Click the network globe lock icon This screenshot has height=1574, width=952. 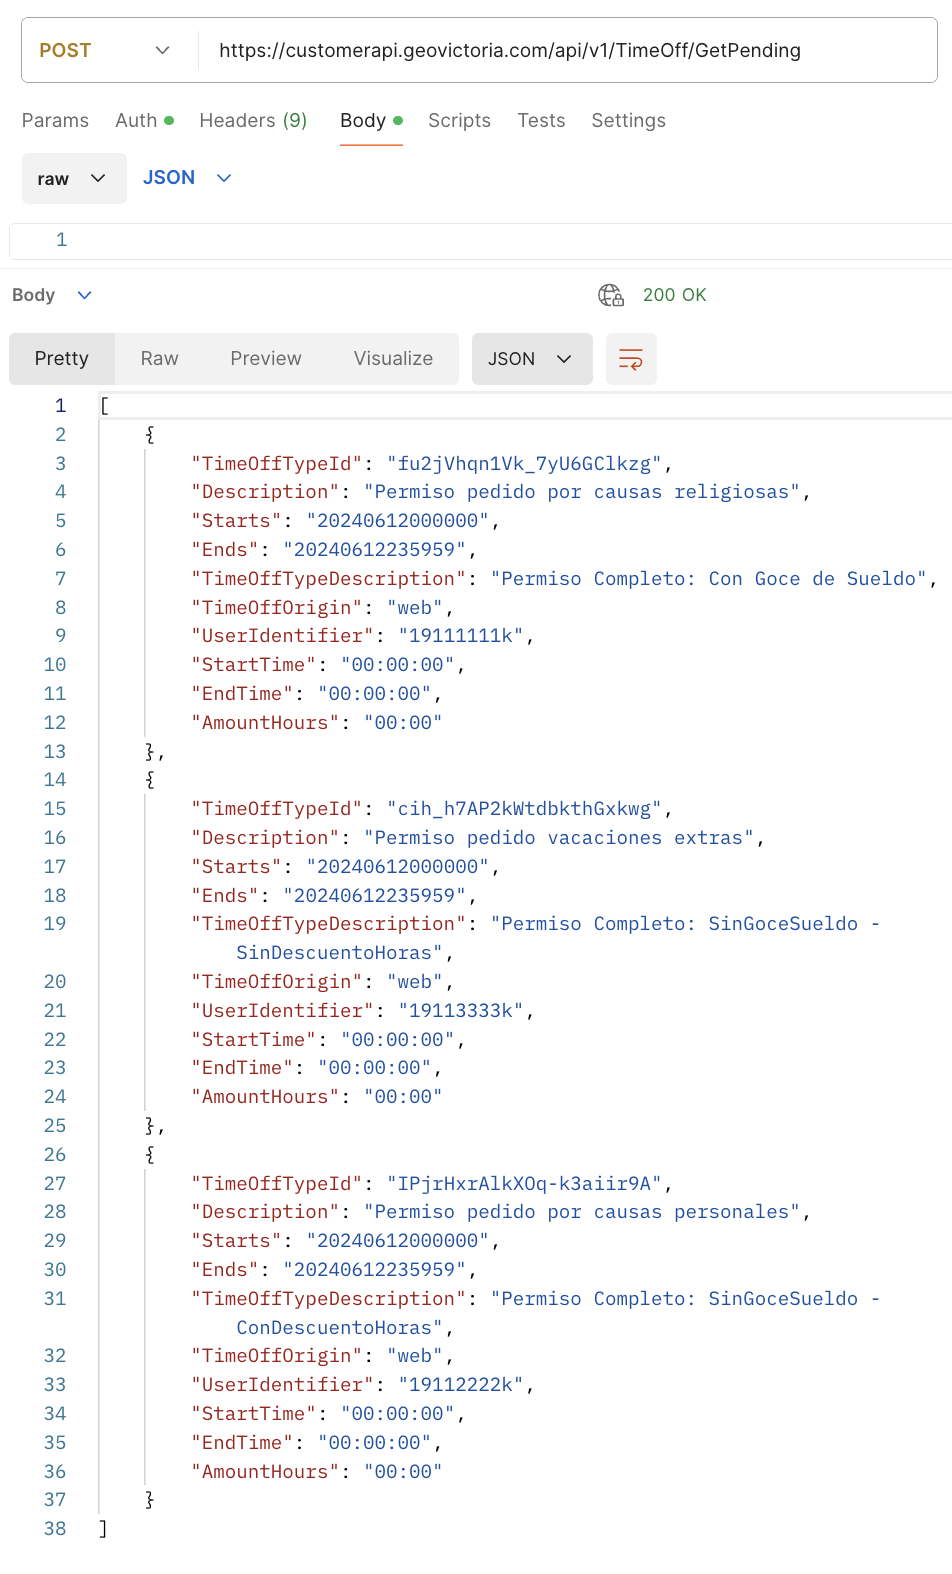point(611,295)
